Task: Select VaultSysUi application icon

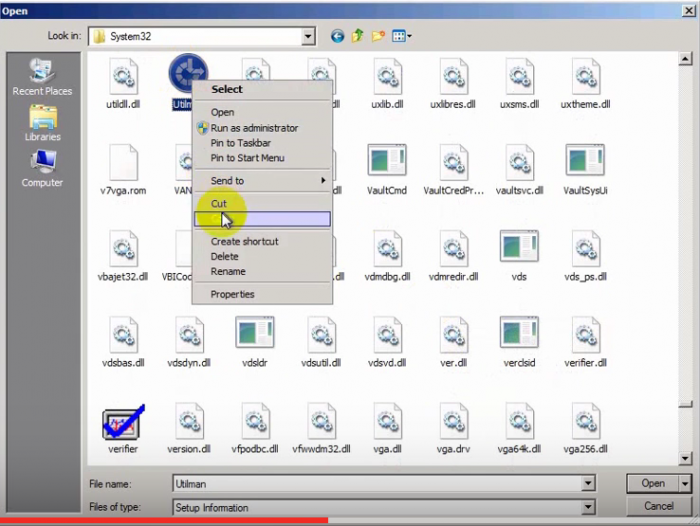Action: (x=585, y=159)
